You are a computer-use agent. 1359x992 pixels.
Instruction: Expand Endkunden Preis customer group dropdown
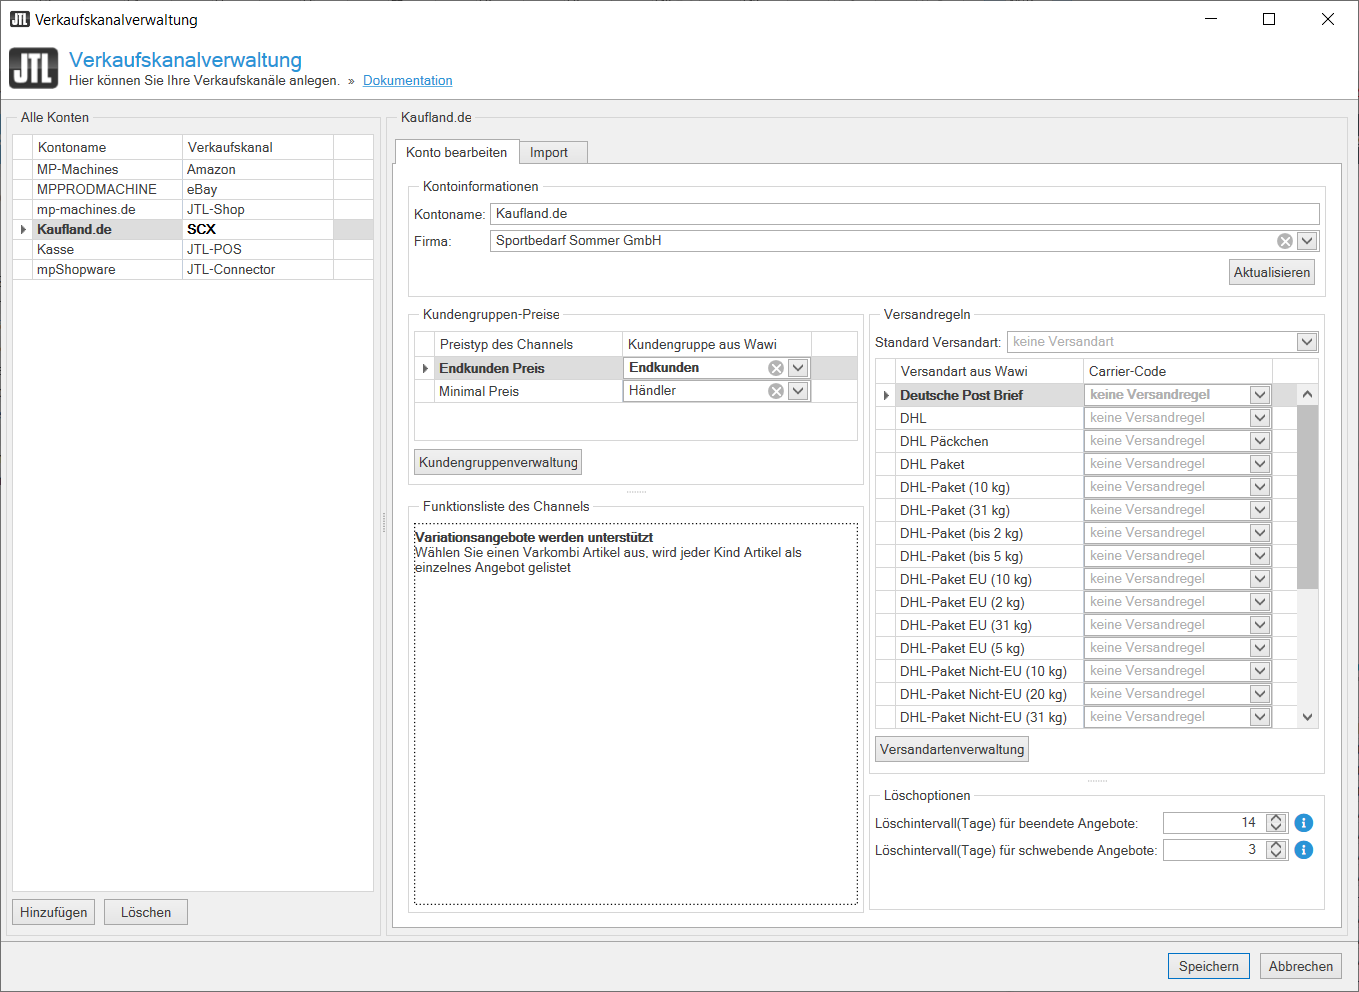pos(798,368)
